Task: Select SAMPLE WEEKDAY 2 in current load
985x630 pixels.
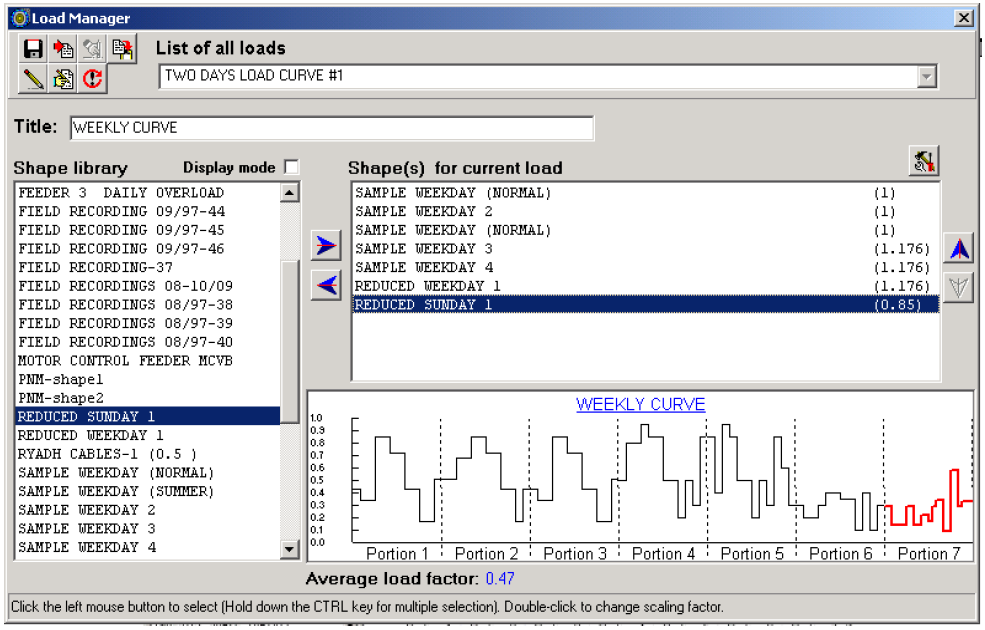Action: point(646,212)
